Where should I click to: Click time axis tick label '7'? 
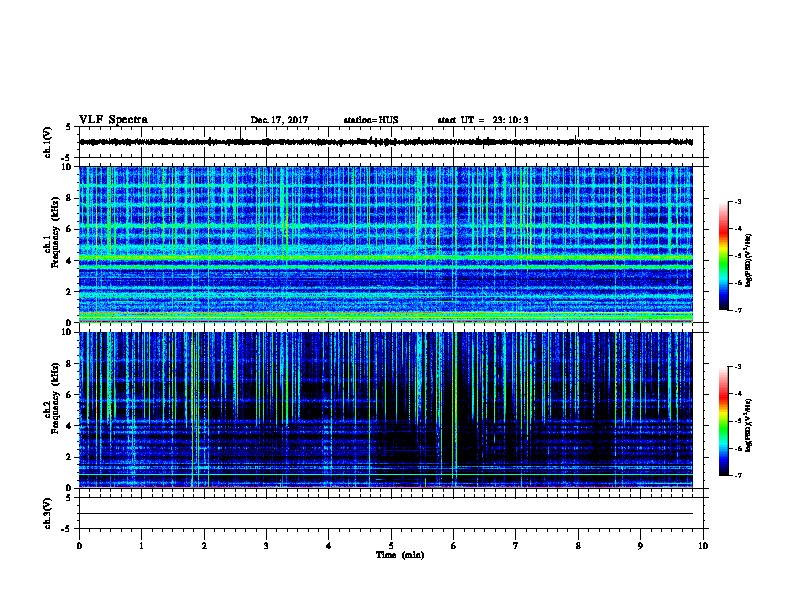(x=516, y=546)
